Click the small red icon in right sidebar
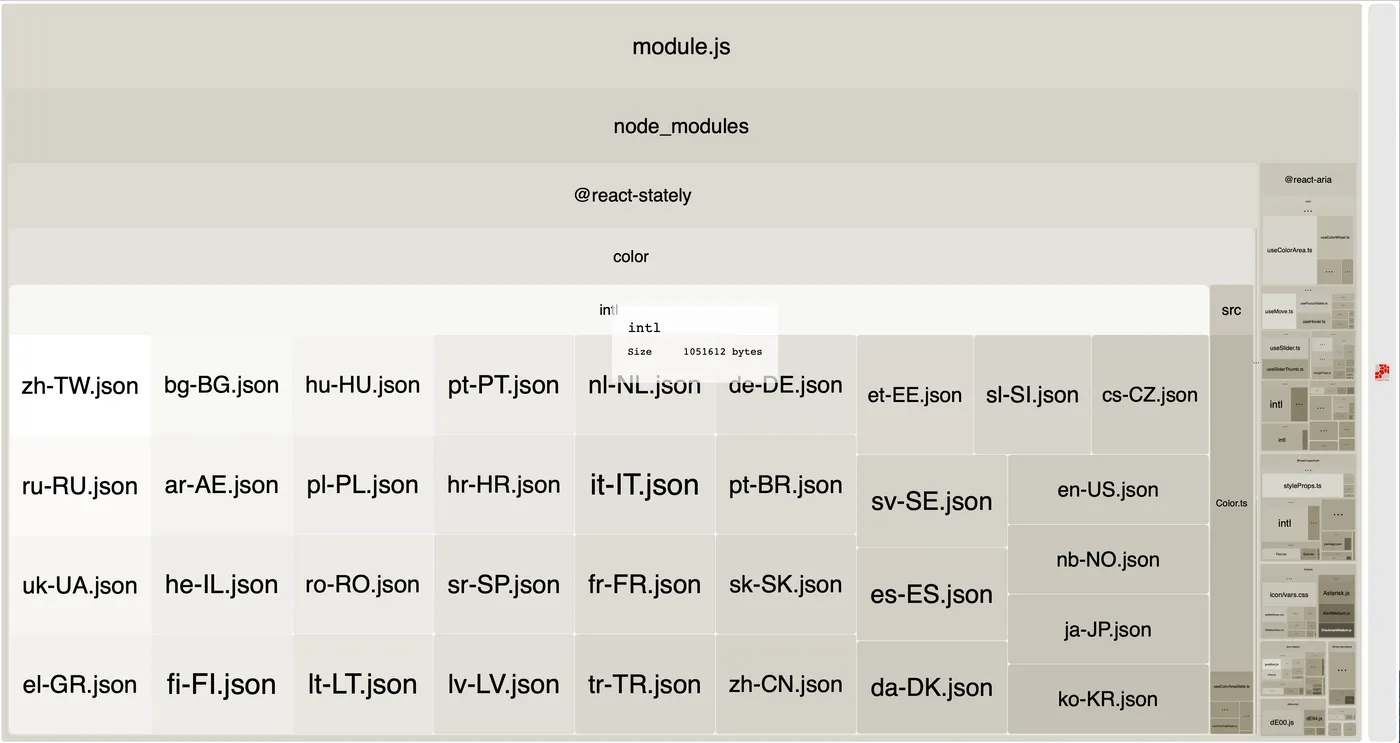This screenshot has width=1400, height=743. (1382, 372)
